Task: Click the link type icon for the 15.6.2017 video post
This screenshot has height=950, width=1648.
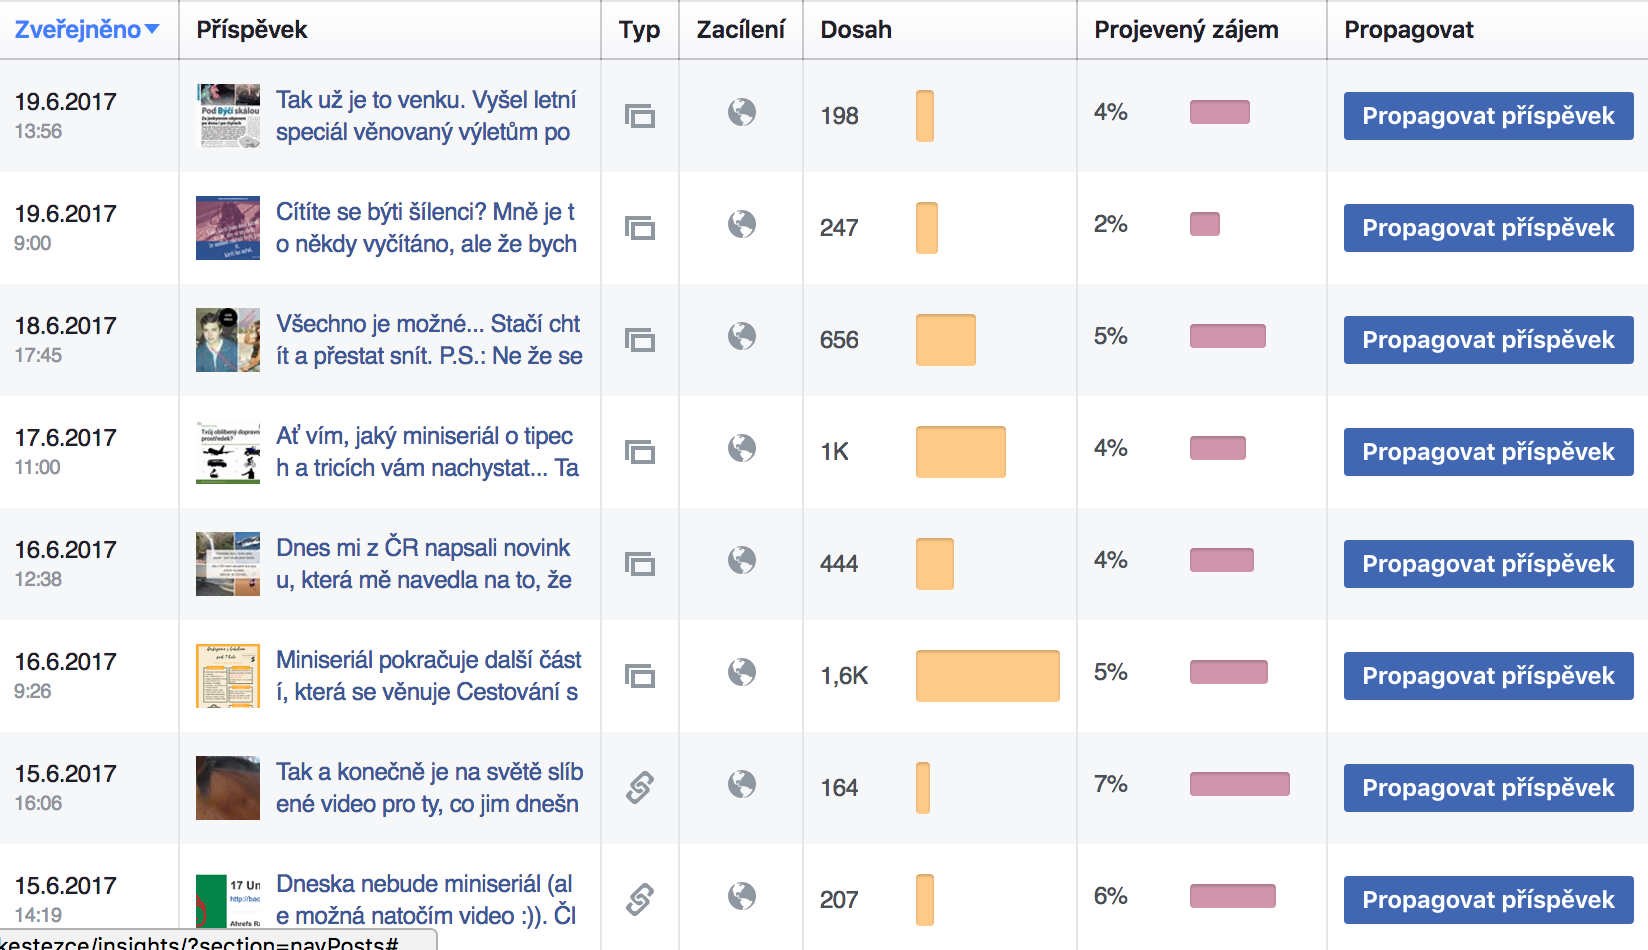Action: click(639, 787)
